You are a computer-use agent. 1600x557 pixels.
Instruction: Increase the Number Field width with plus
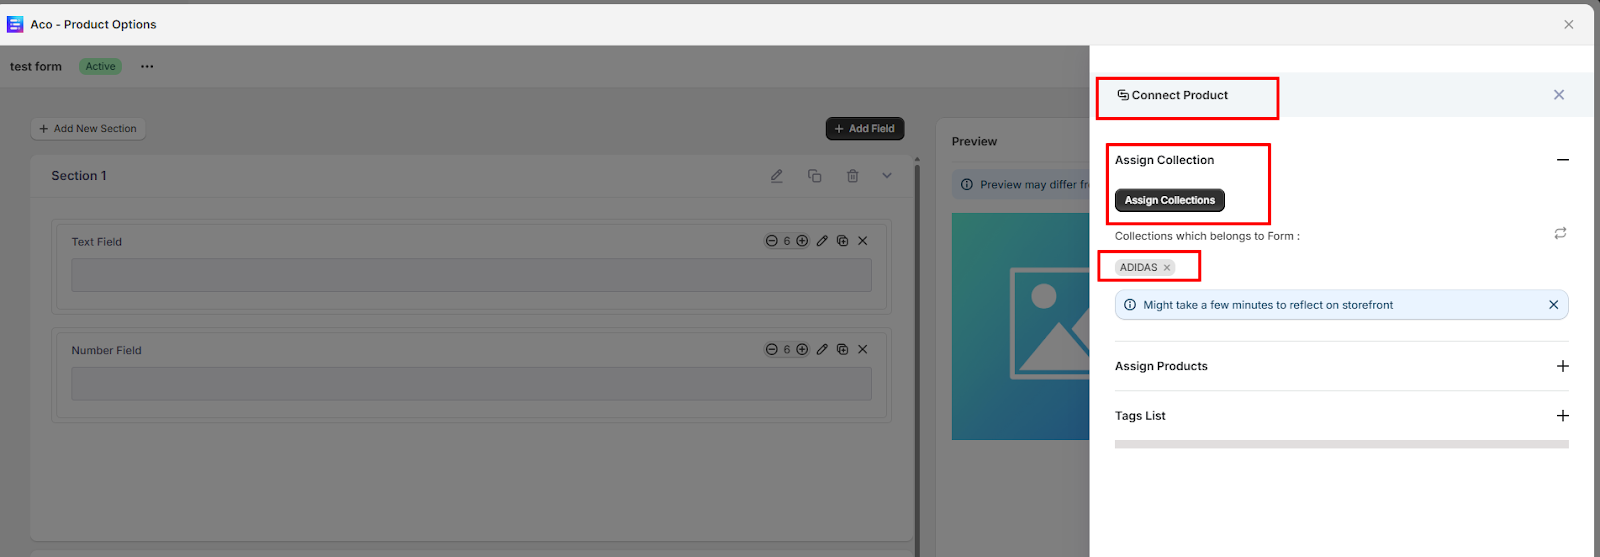(802, 350)
